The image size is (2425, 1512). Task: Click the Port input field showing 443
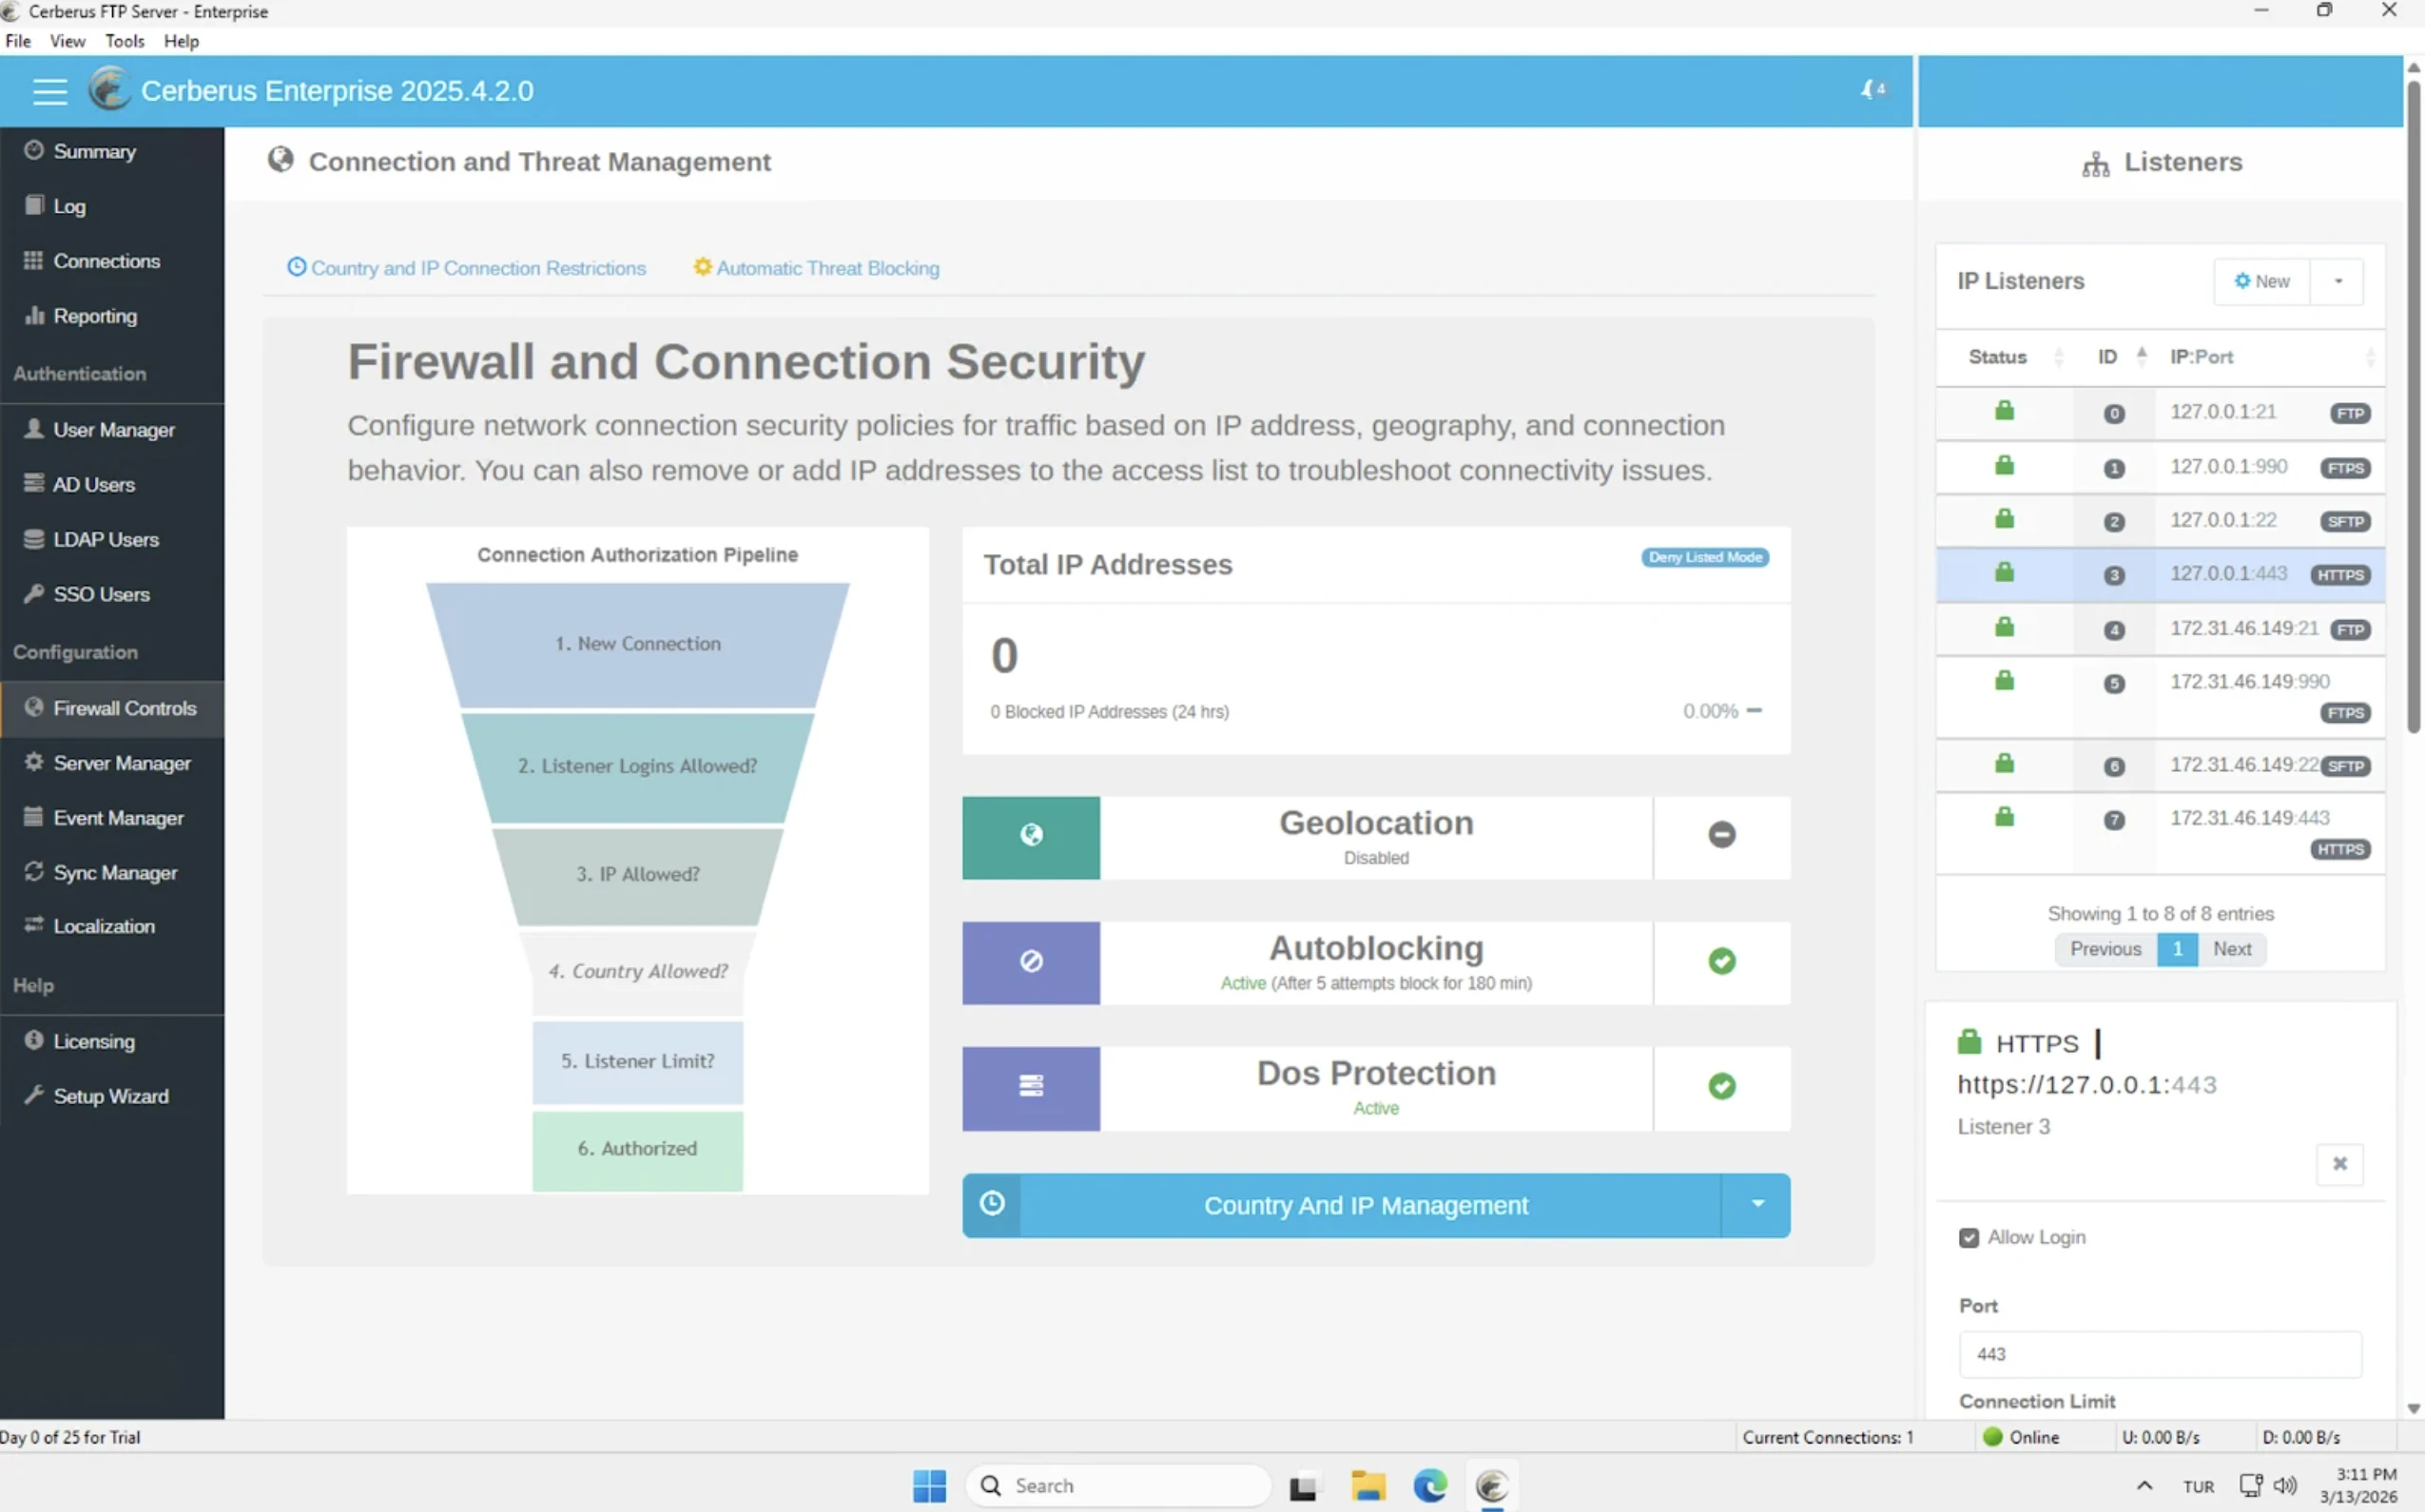[2160, 1354]
